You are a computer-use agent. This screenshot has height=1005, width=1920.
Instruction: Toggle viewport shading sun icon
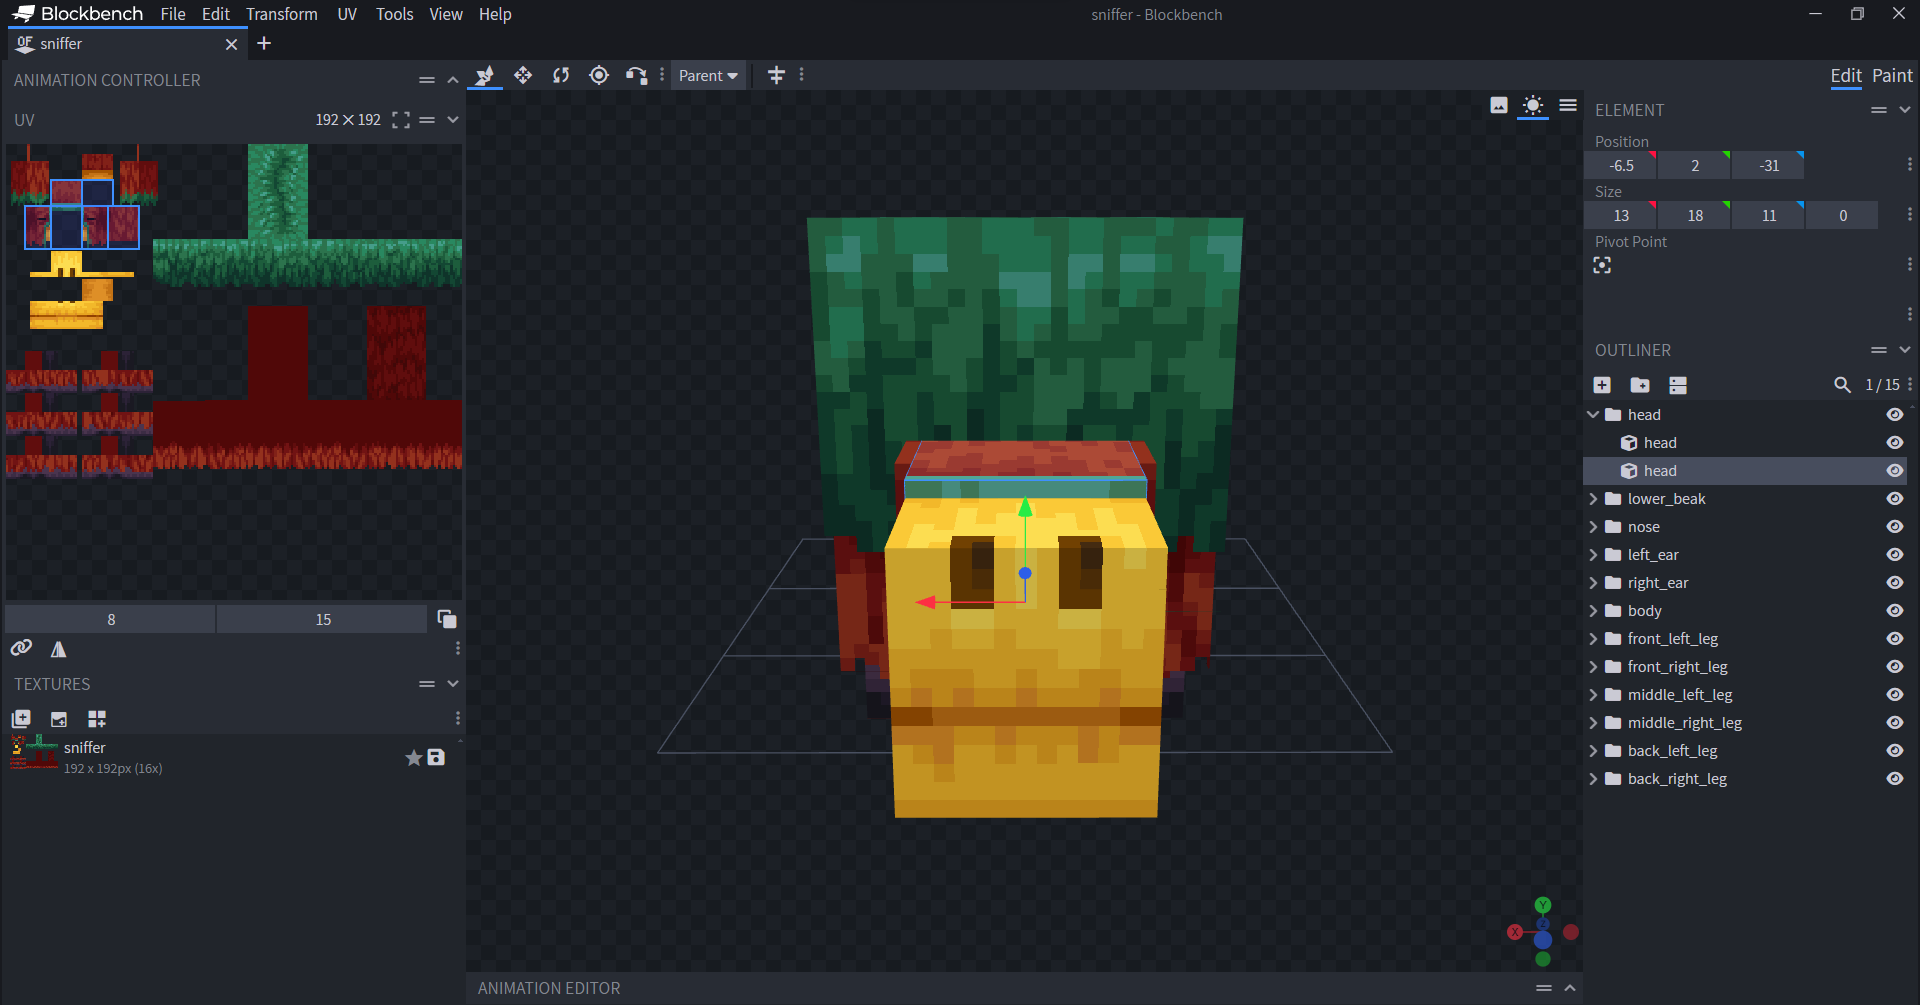click(x=1532, y=105)
